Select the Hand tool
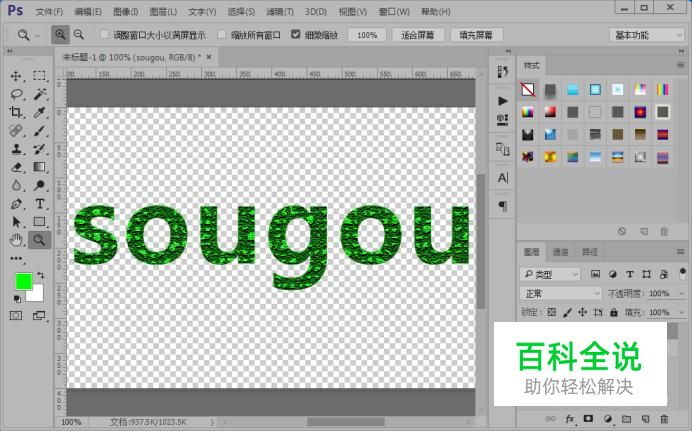The image size is (692, 431). pos(16,240)
